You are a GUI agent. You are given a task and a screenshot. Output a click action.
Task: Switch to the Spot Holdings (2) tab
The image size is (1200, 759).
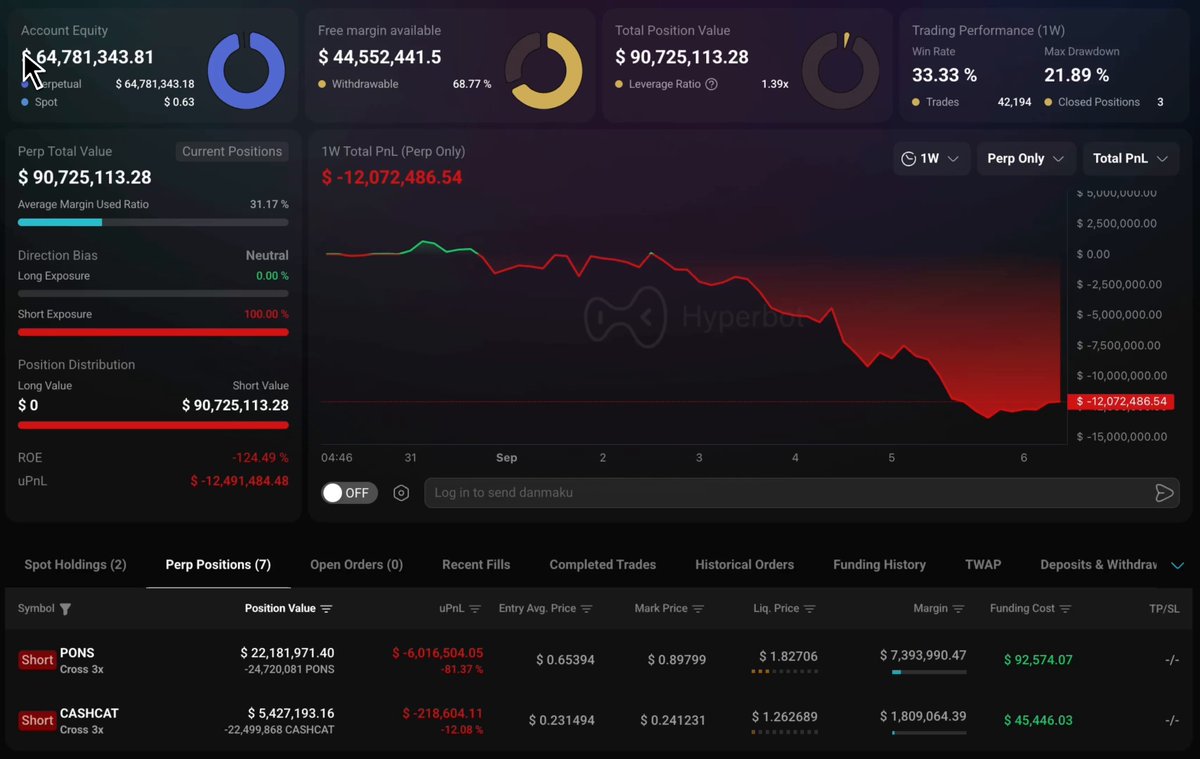click(x=75, y=565)
